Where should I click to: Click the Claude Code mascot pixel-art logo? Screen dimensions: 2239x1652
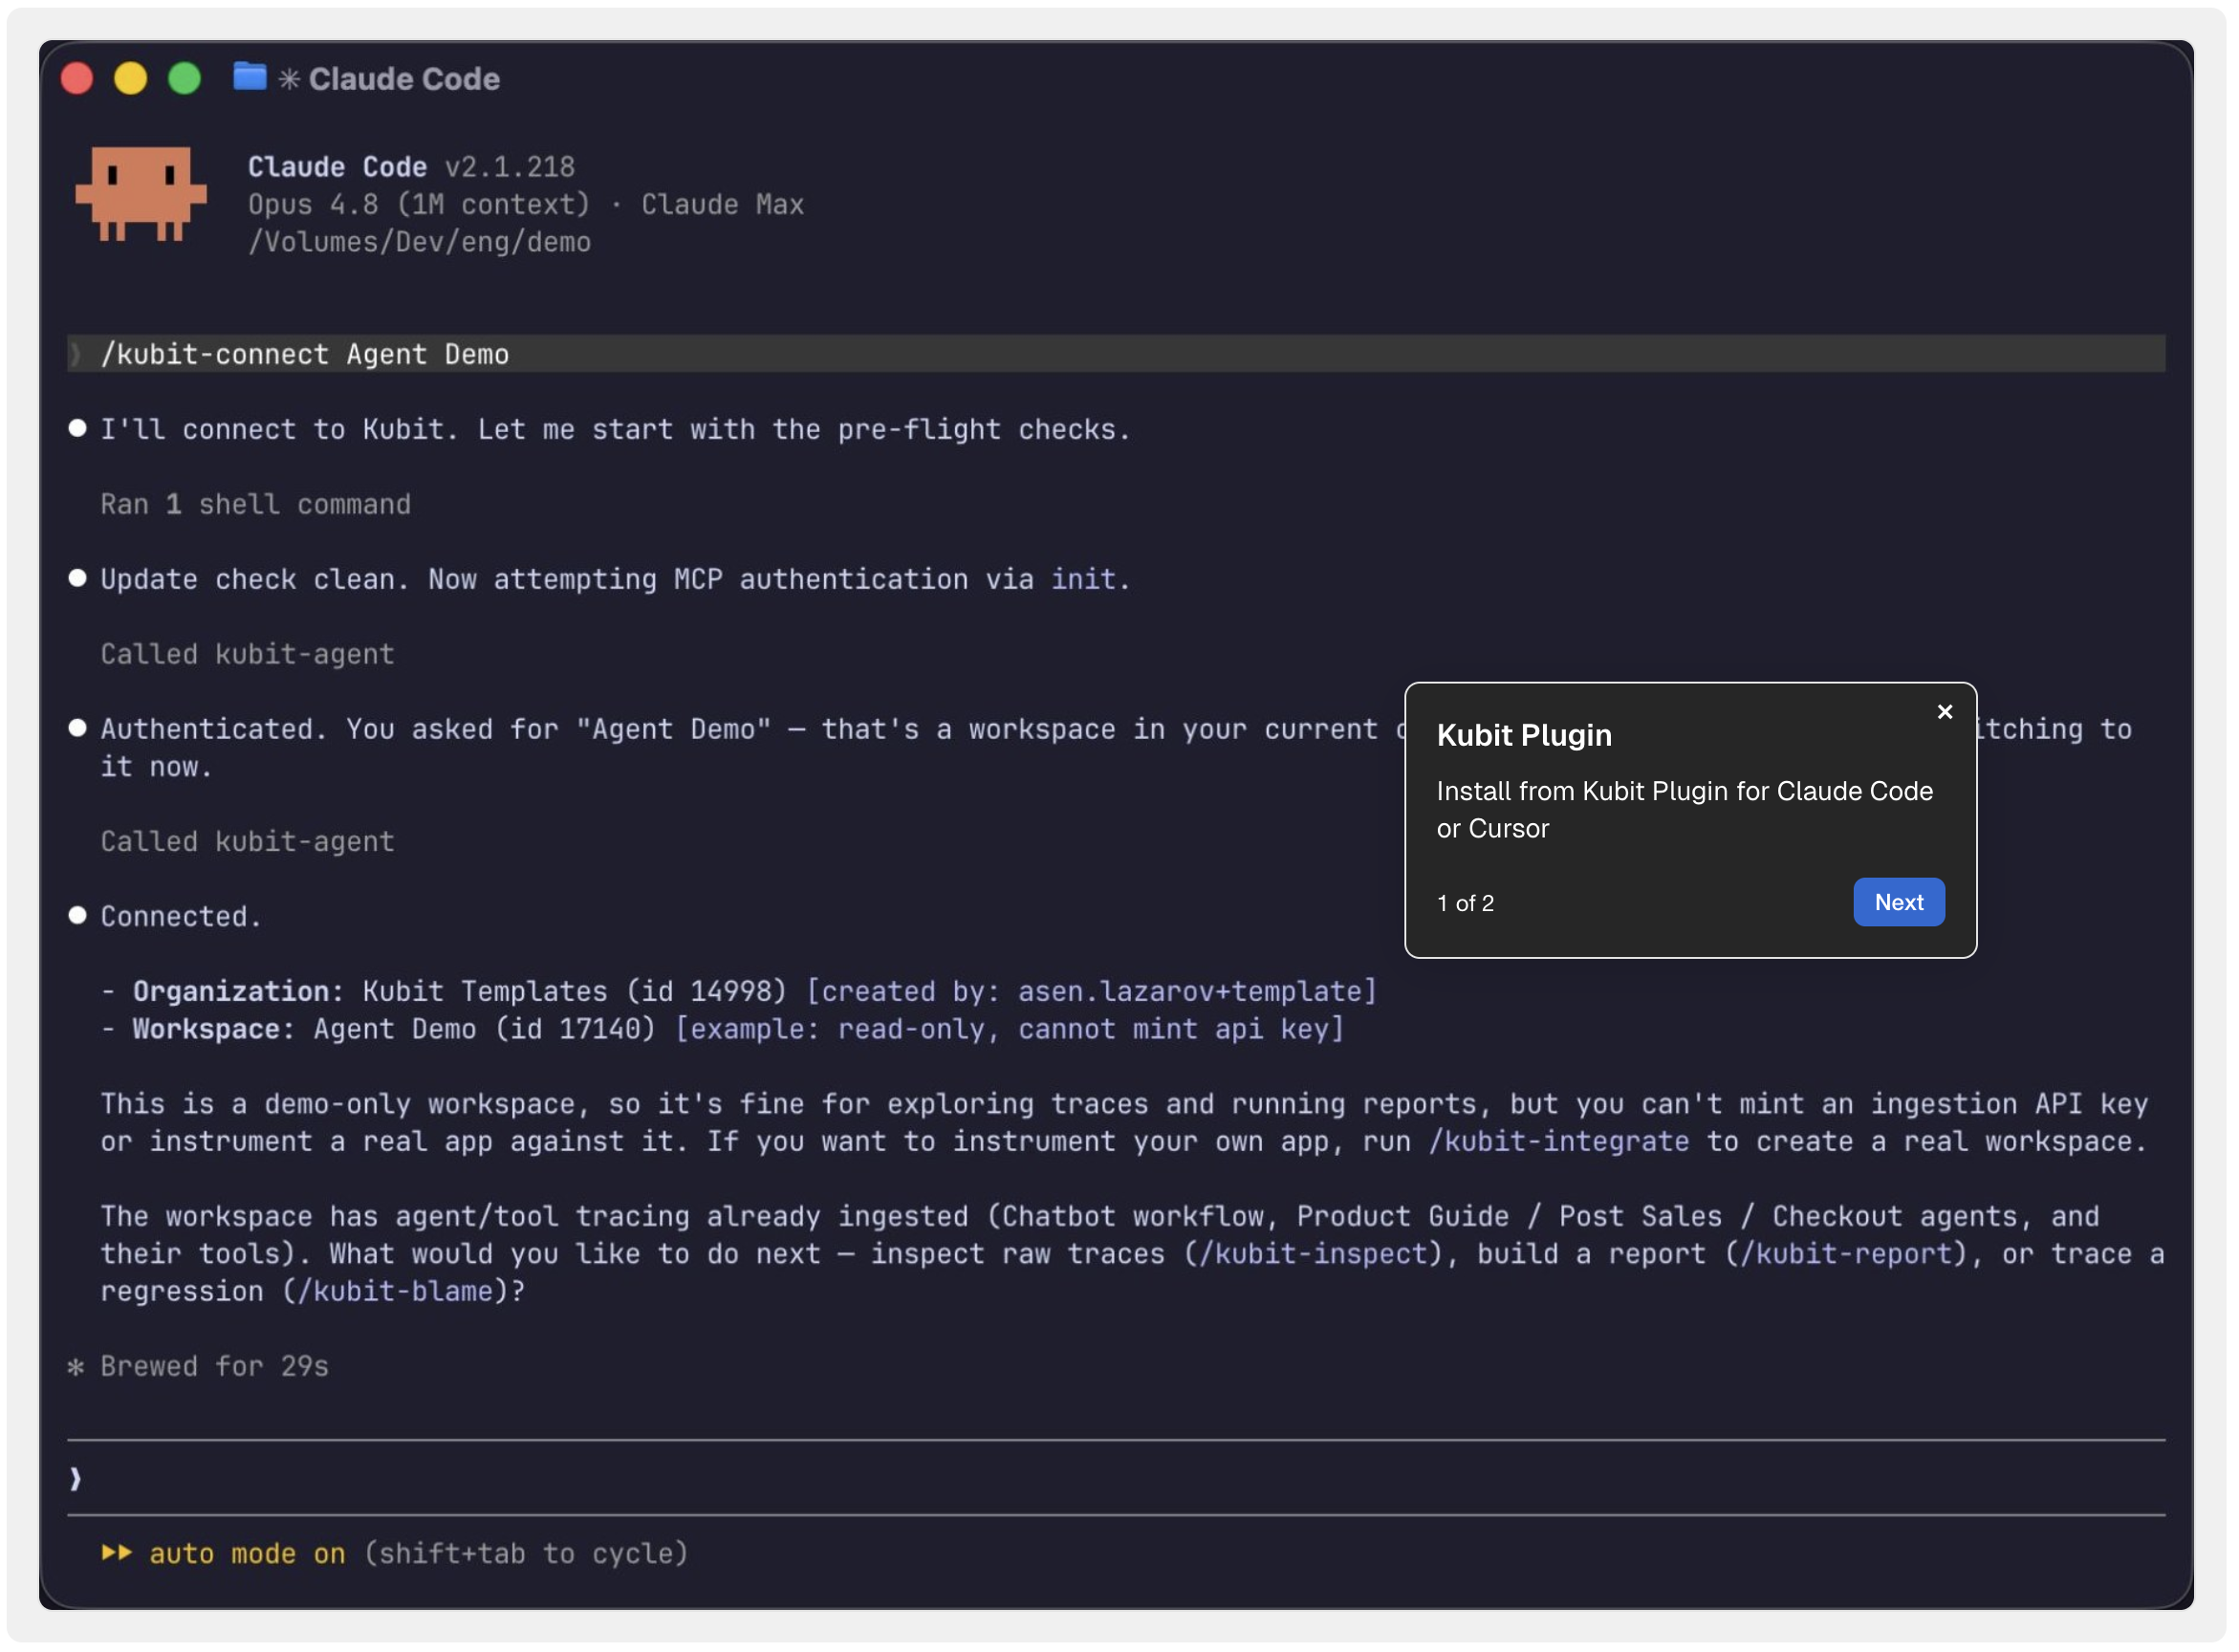[141, 194]
